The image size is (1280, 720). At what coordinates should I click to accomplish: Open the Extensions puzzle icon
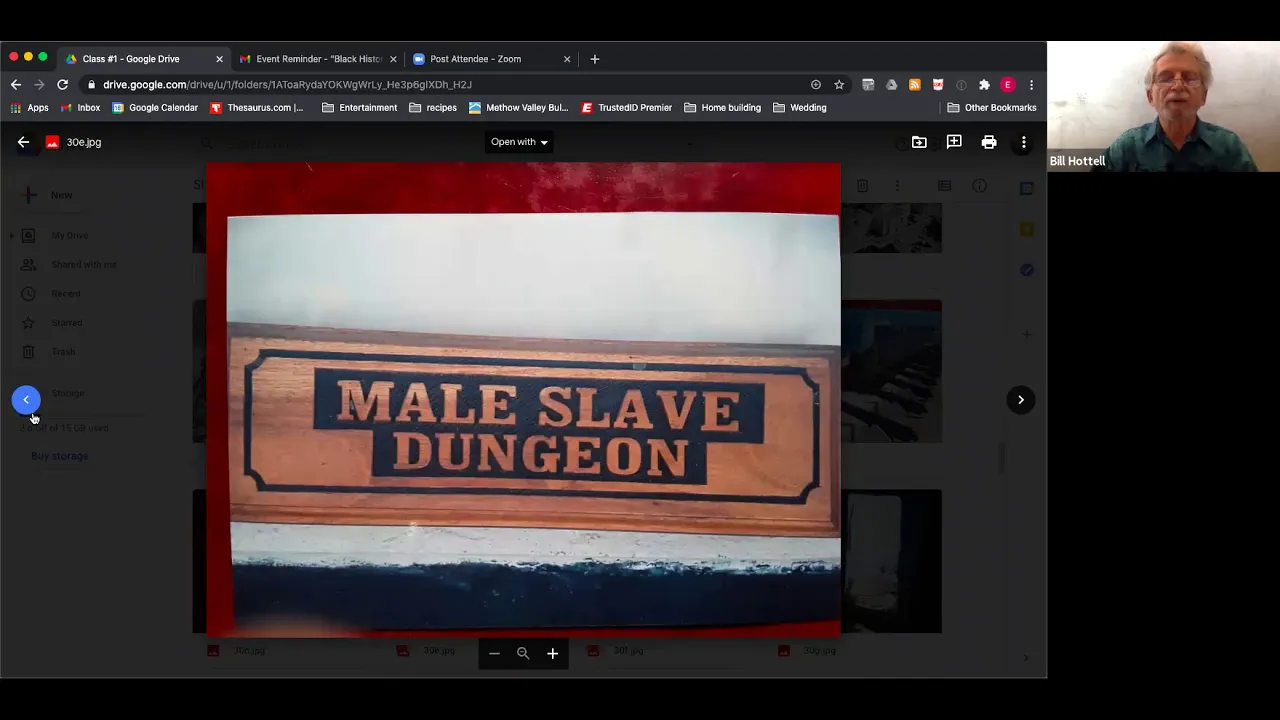point(984,85)
